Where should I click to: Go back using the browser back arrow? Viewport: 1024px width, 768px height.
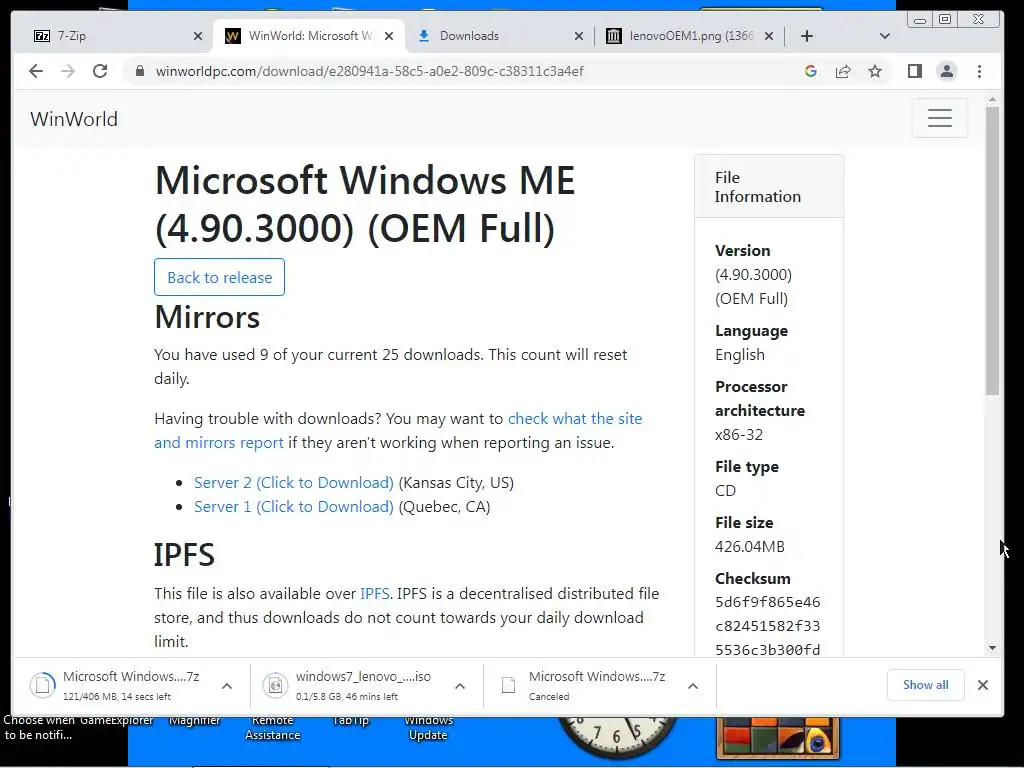pos(36,71)
